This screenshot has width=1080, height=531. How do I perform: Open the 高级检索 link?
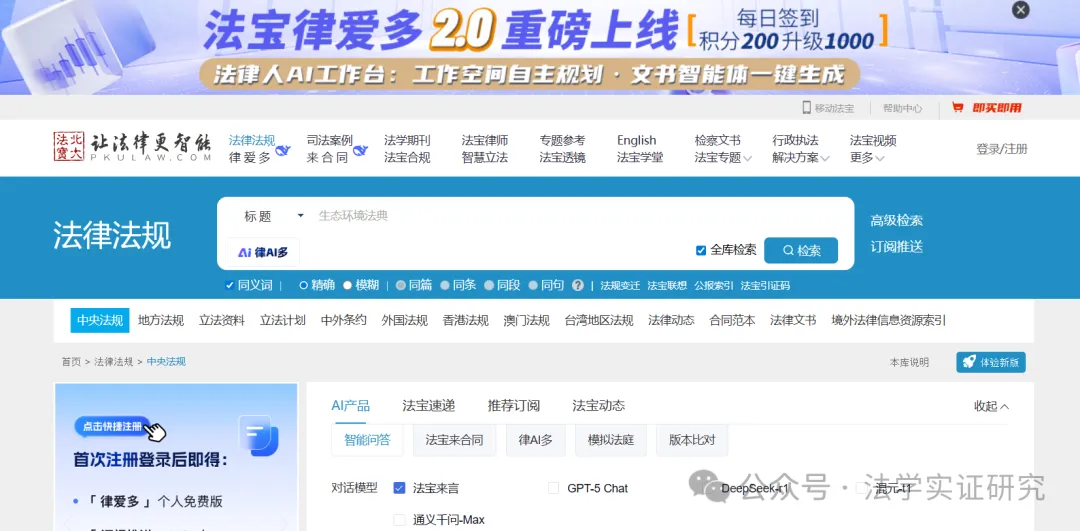(x=896, y=220)
